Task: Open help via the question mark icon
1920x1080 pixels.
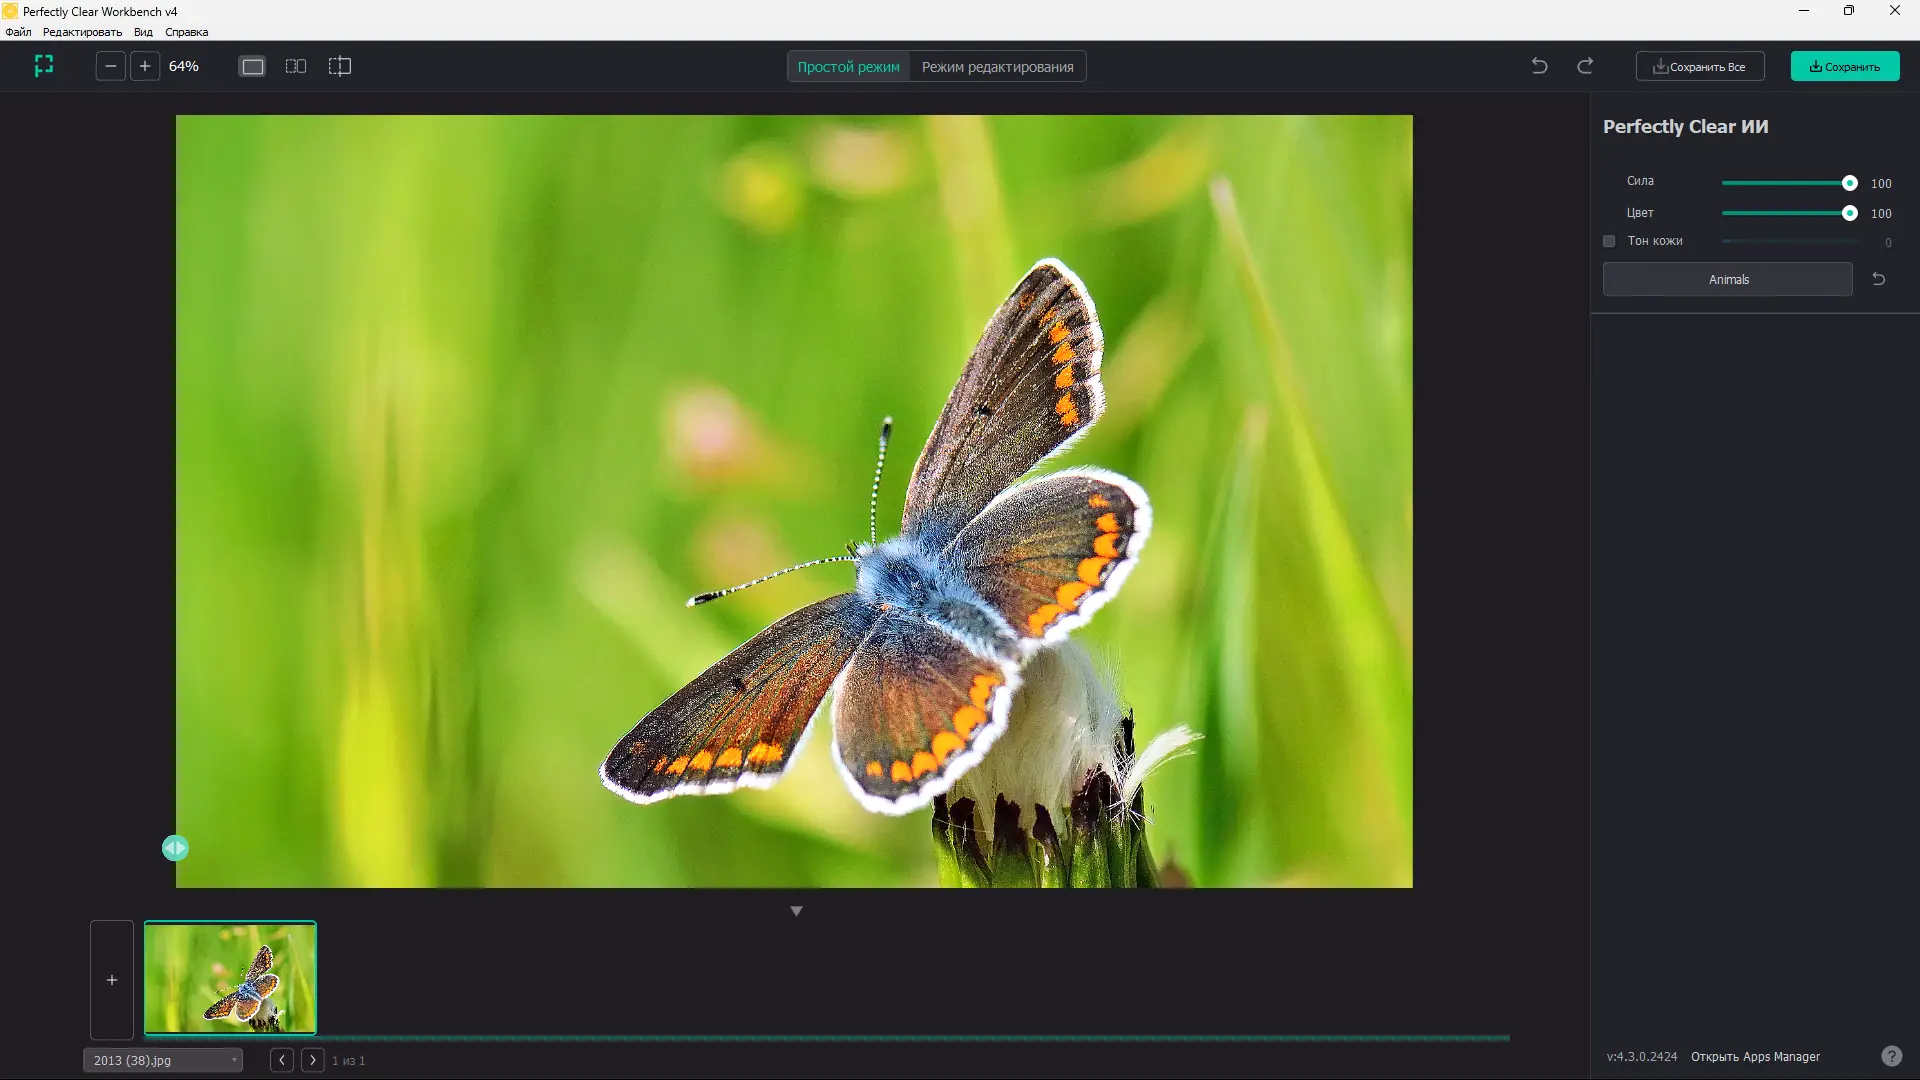Action: [x=1891, y=1056]
